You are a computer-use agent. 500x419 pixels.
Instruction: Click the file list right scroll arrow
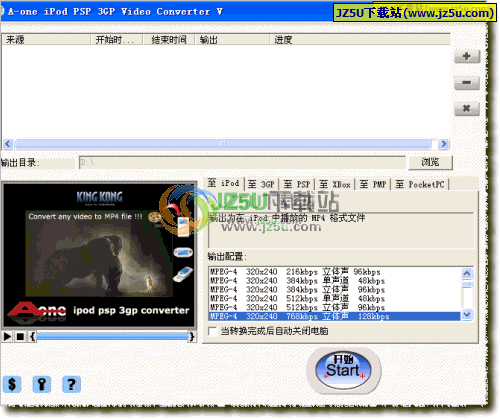click(443, 144)
